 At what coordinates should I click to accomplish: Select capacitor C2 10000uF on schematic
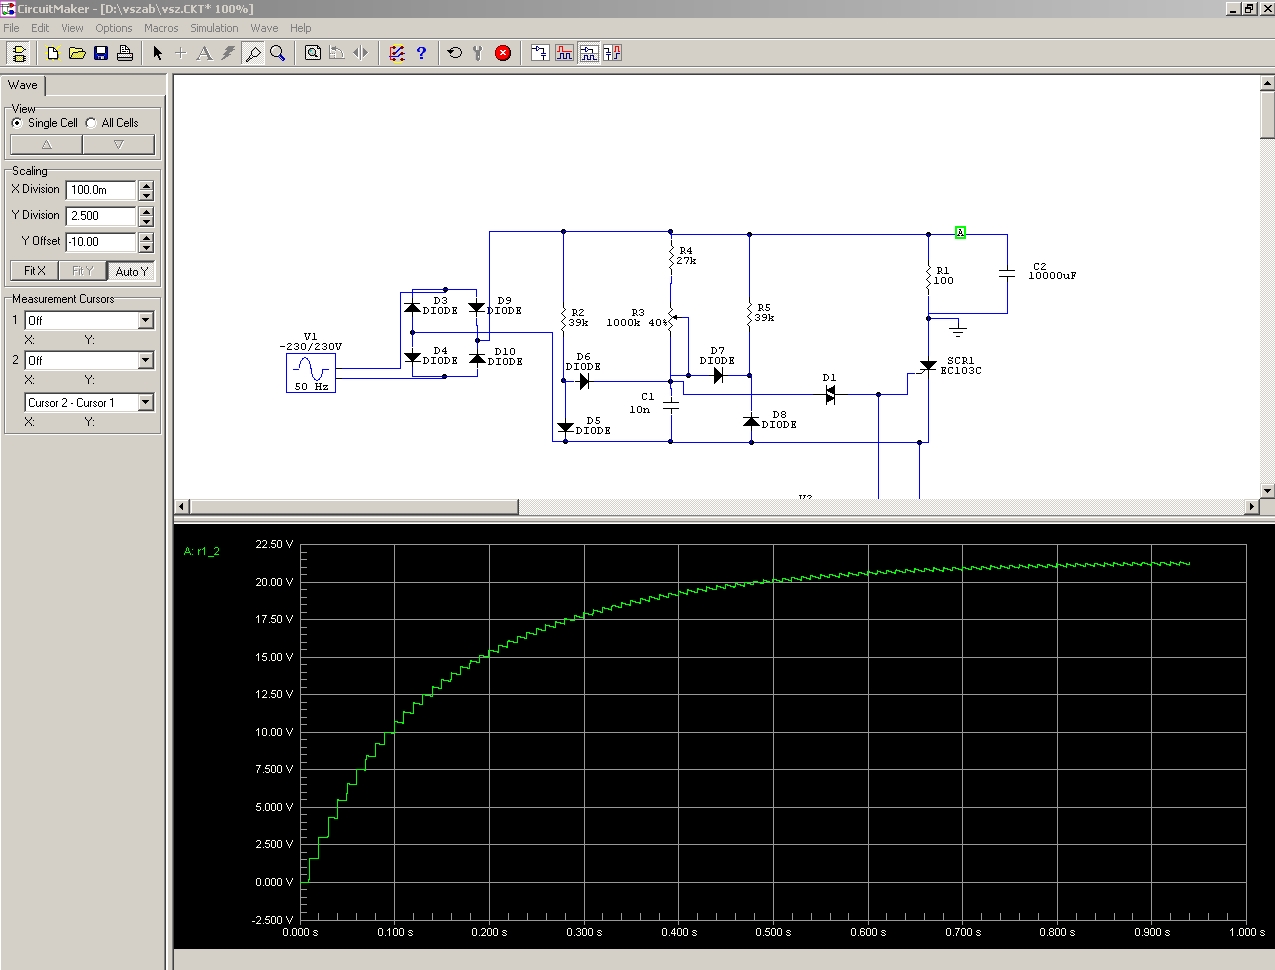[x=1008, y=272]
